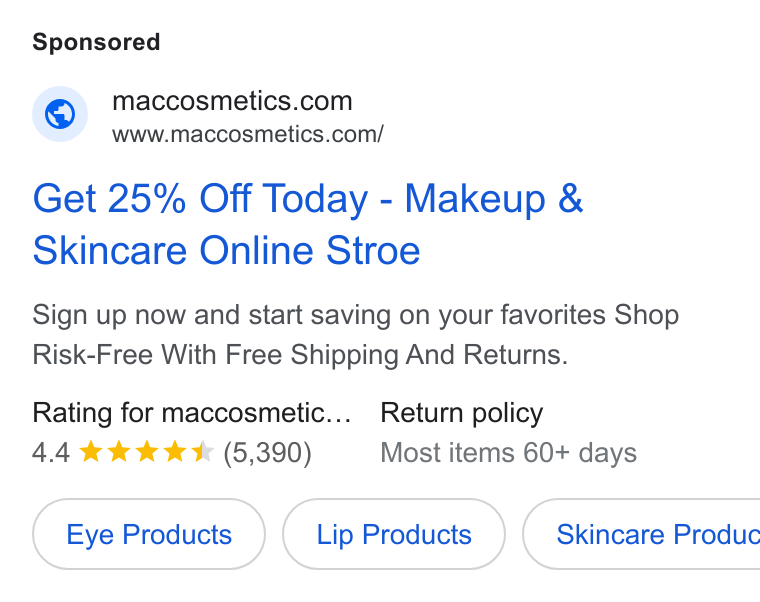Click the www.maccosmetics.com/ URL text

click(248, 134)
